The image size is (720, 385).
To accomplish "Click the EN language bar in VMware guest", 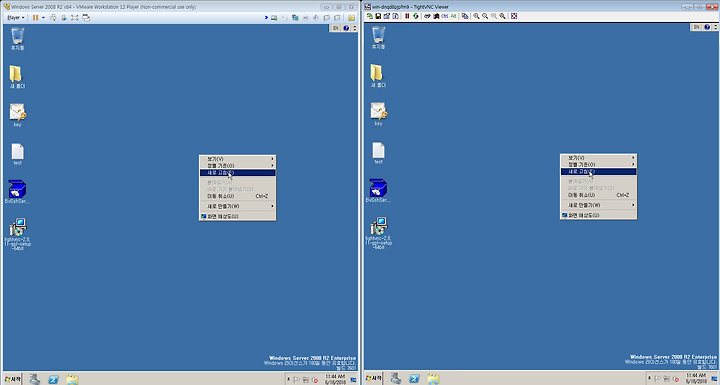I will 335,28.
